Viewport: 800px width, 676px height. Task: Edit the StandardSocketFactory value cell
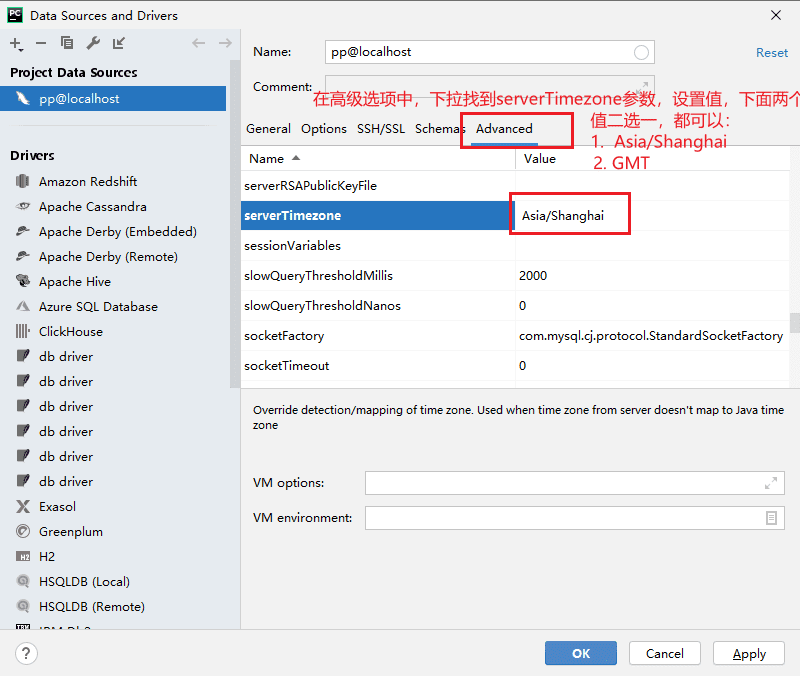tap(653, 336)
